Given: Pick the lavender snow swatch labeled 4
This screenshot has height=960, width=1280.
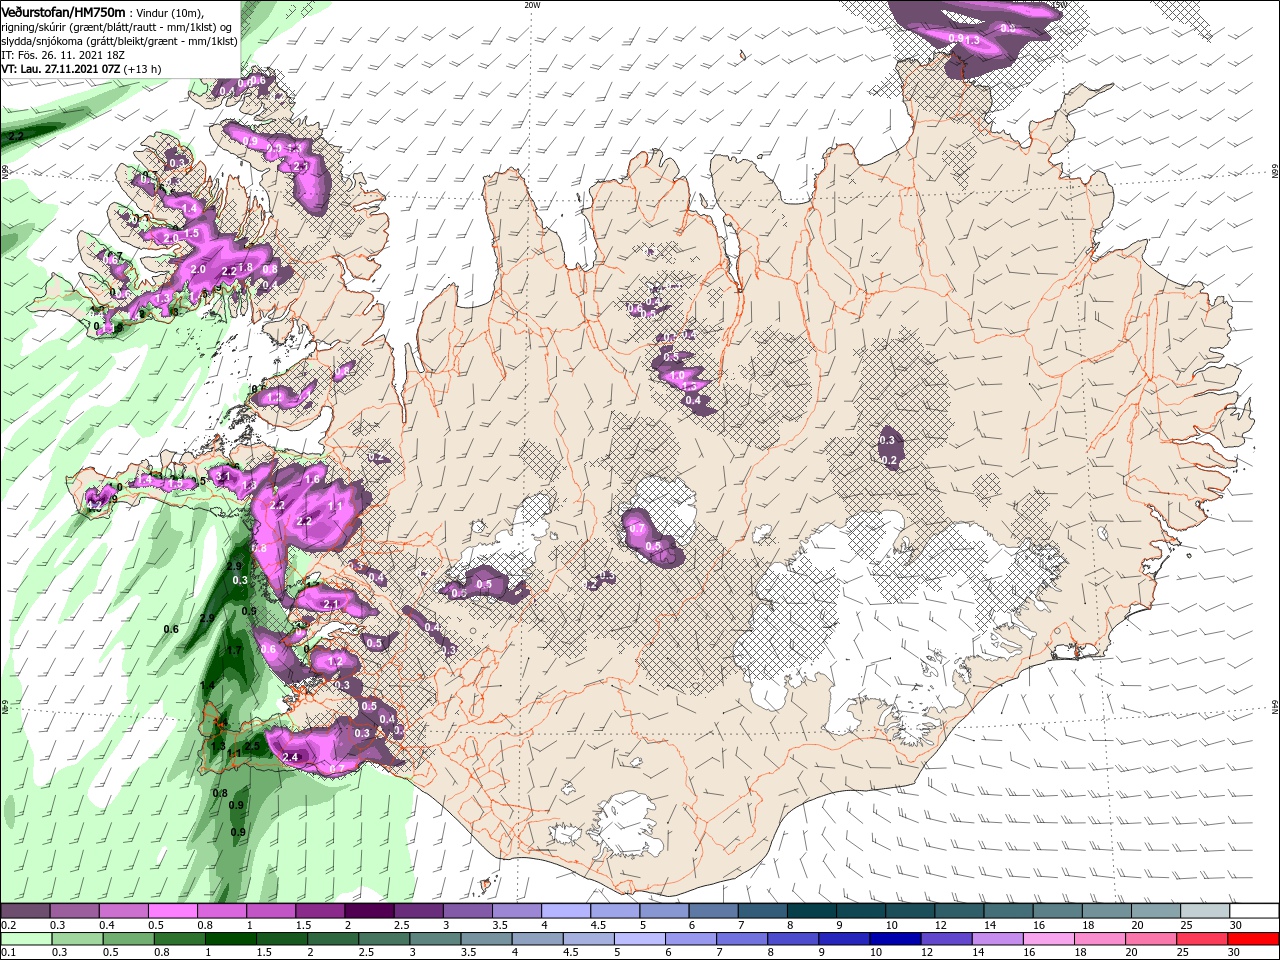Looking at the screenshot, I should pyautogui.click(x=566, y=911).
